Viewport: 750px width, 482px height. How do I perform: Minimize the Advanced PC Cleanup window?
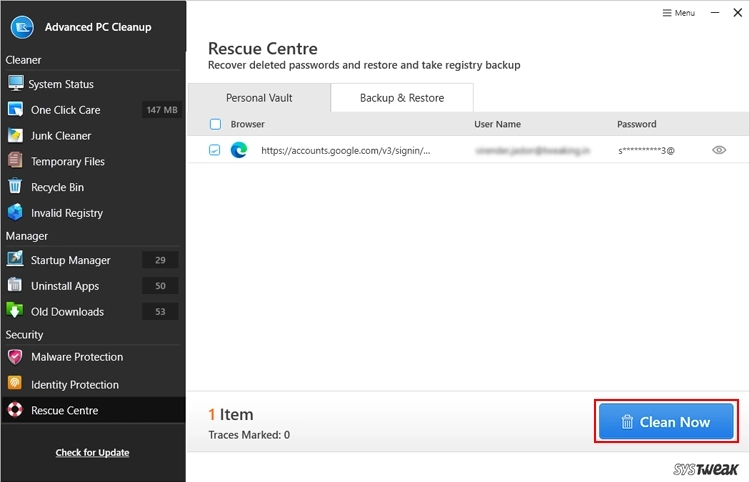click(x=715, y=13)
